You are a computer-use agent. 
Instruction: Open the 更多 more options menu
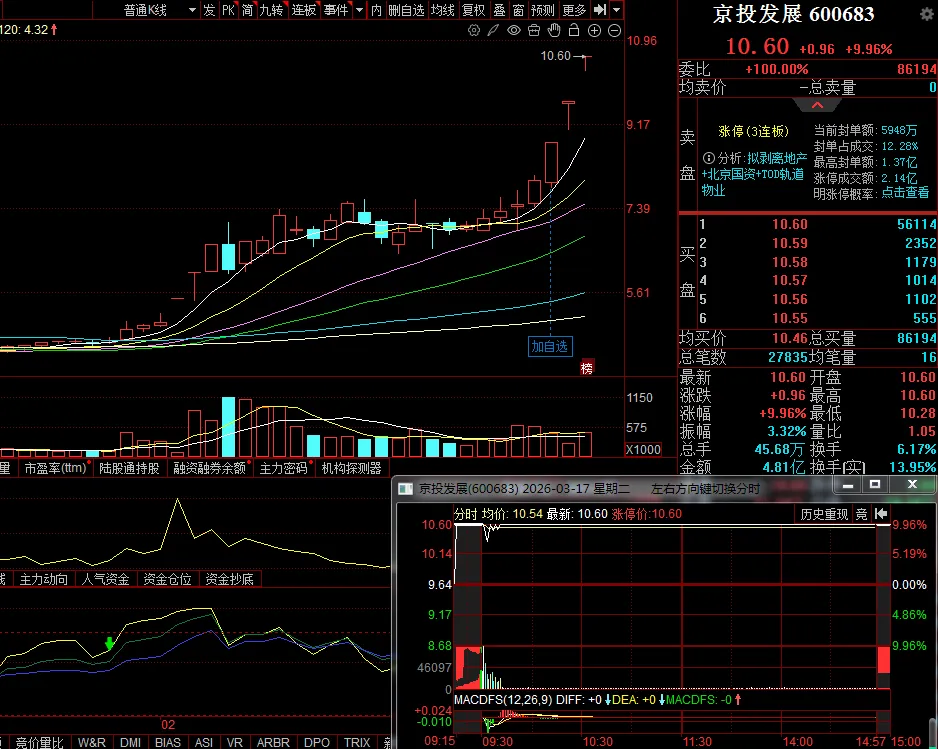click(574, 10)
